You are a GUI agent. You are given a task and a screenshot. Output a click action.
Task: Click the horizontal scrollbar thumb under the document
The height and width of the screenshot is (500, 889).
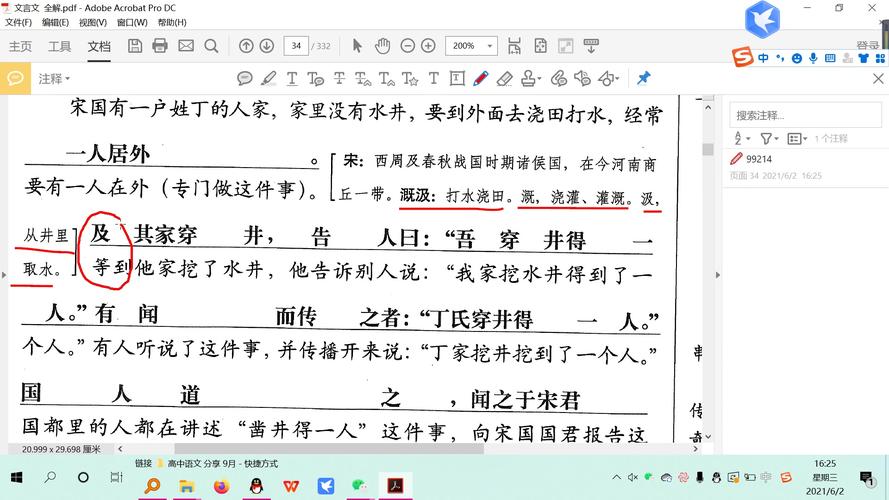pyautogui.click(x=329, y=448)
